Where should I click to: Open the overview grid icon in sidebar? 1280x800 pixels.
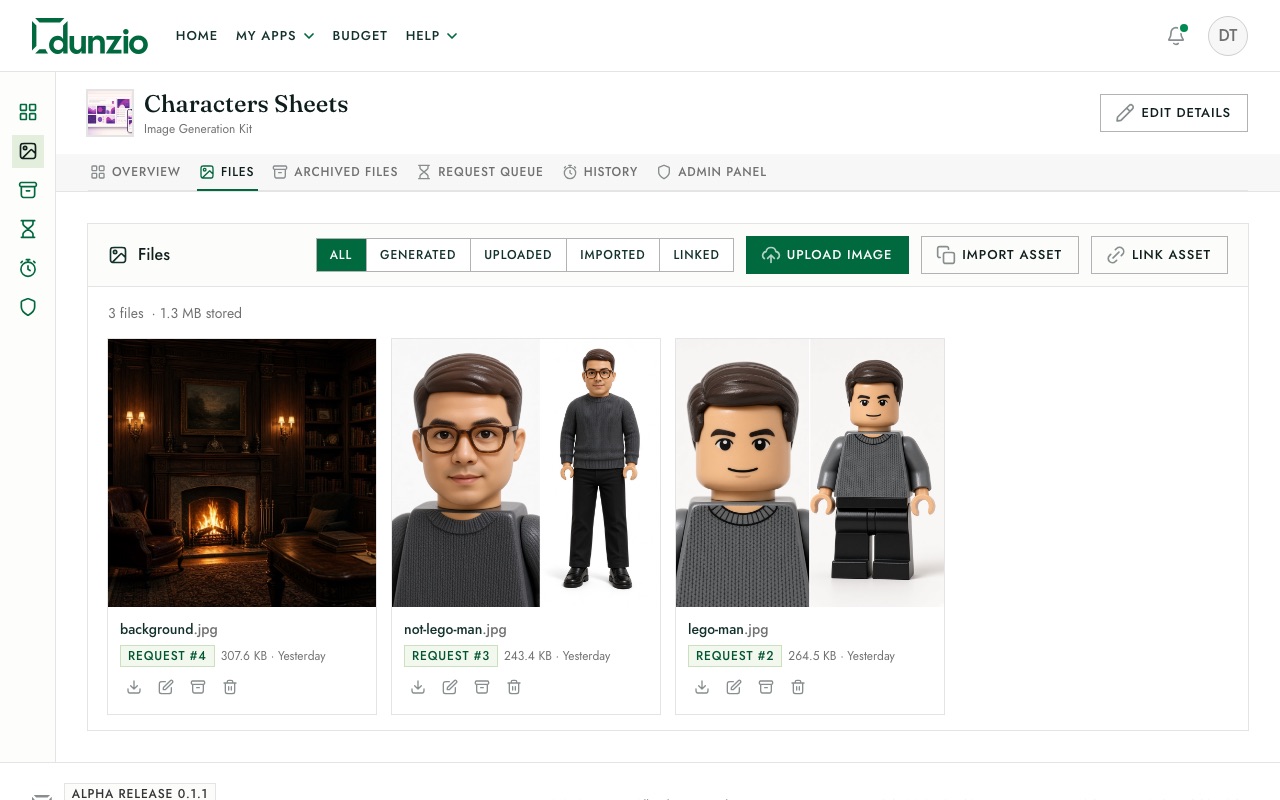(x=28, y=112)
